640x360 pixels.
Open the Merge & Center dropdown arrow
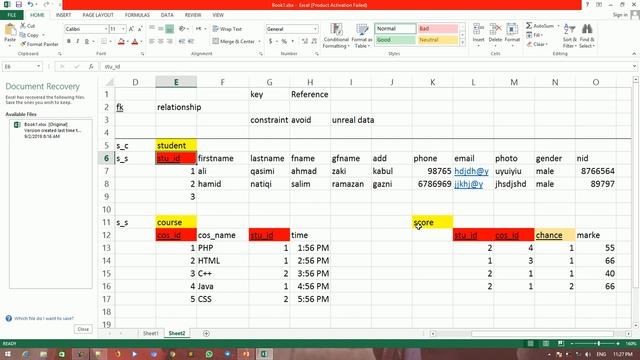[259, 41]
